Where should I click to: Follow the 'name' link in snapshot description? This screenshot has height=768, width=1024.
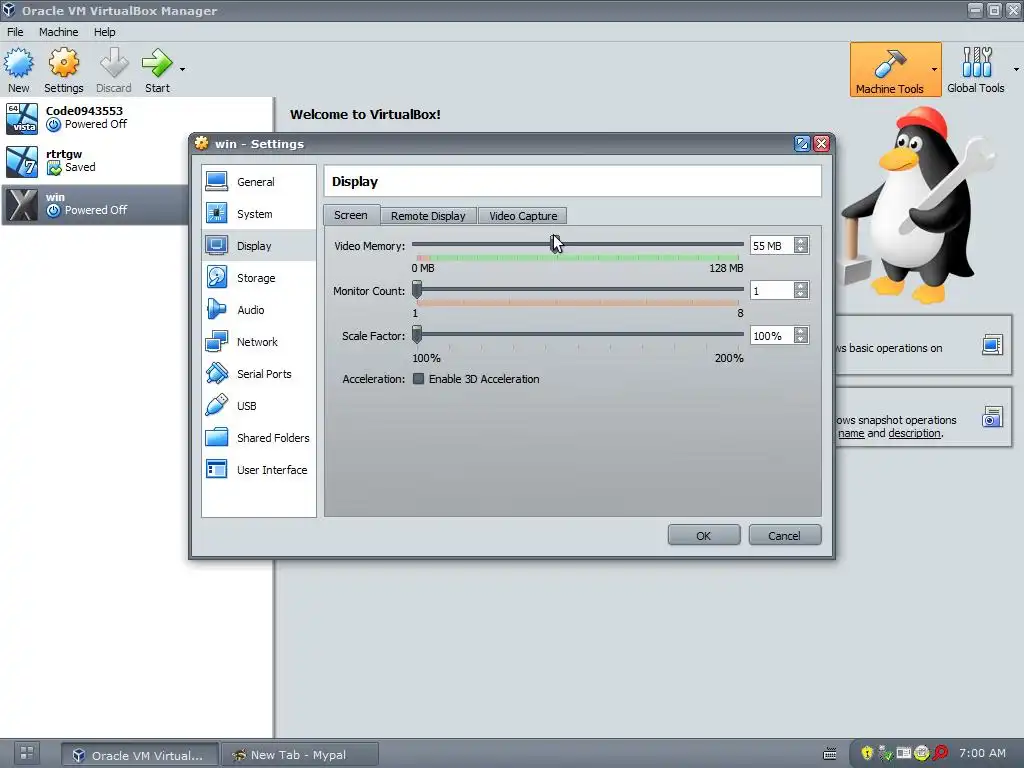click(x=851, y=434)
